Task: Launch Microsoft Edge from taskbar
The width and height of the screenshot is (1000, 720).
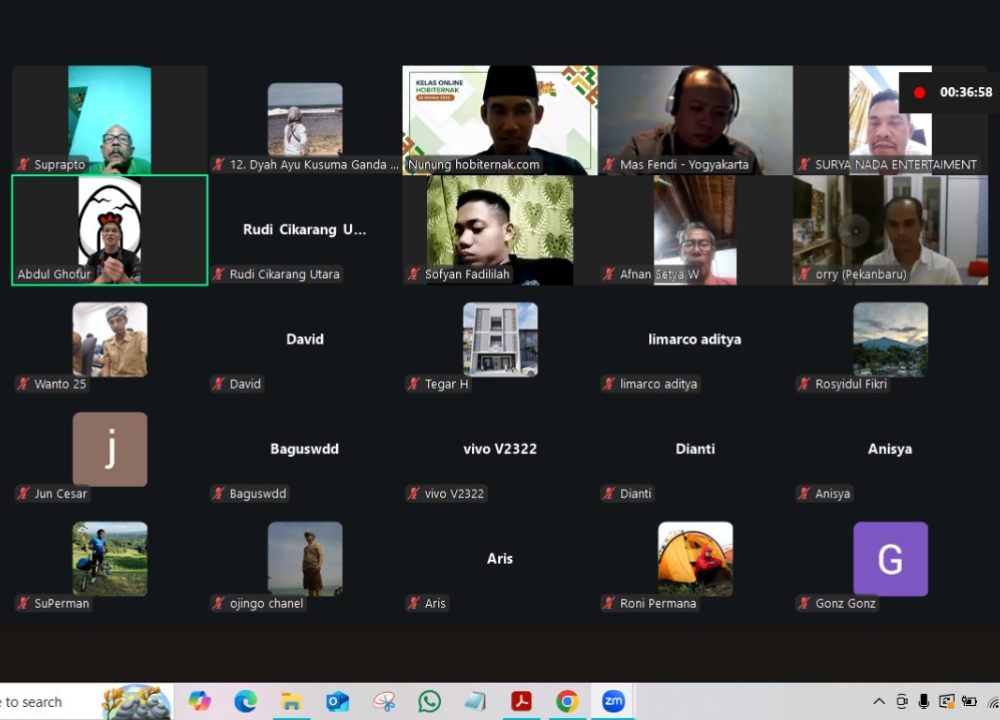Action: click(246, 702)
